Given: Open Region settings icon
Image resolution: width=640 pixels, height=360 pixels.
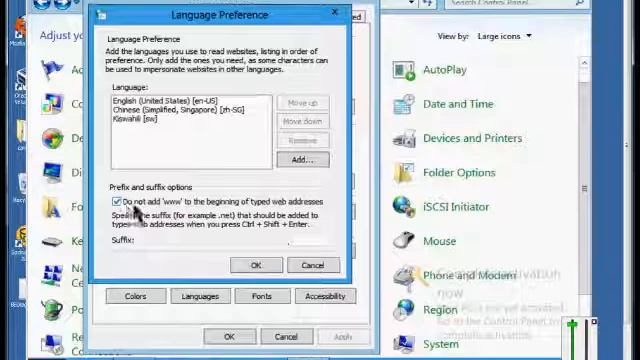Looking at the screenshot, I should click(404, 310).
